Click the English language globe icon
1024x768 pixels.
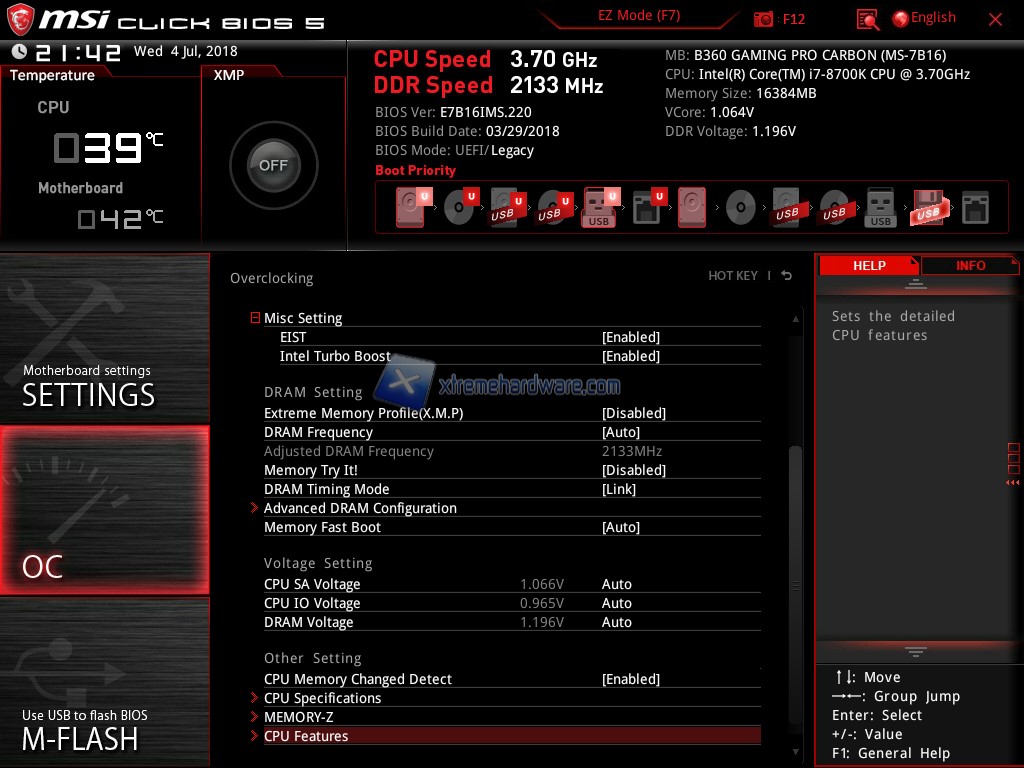[900, 18]
